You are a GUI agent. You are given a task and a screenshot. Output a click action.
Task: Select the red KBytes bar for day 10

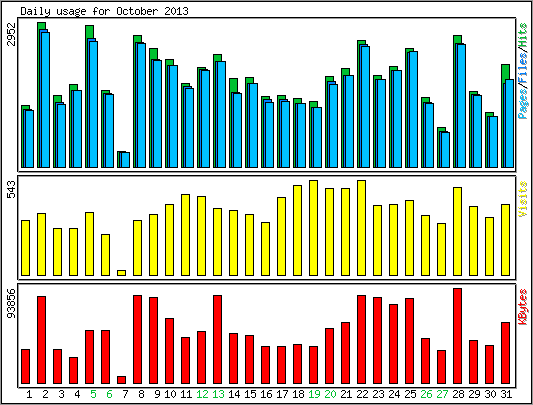169,351
